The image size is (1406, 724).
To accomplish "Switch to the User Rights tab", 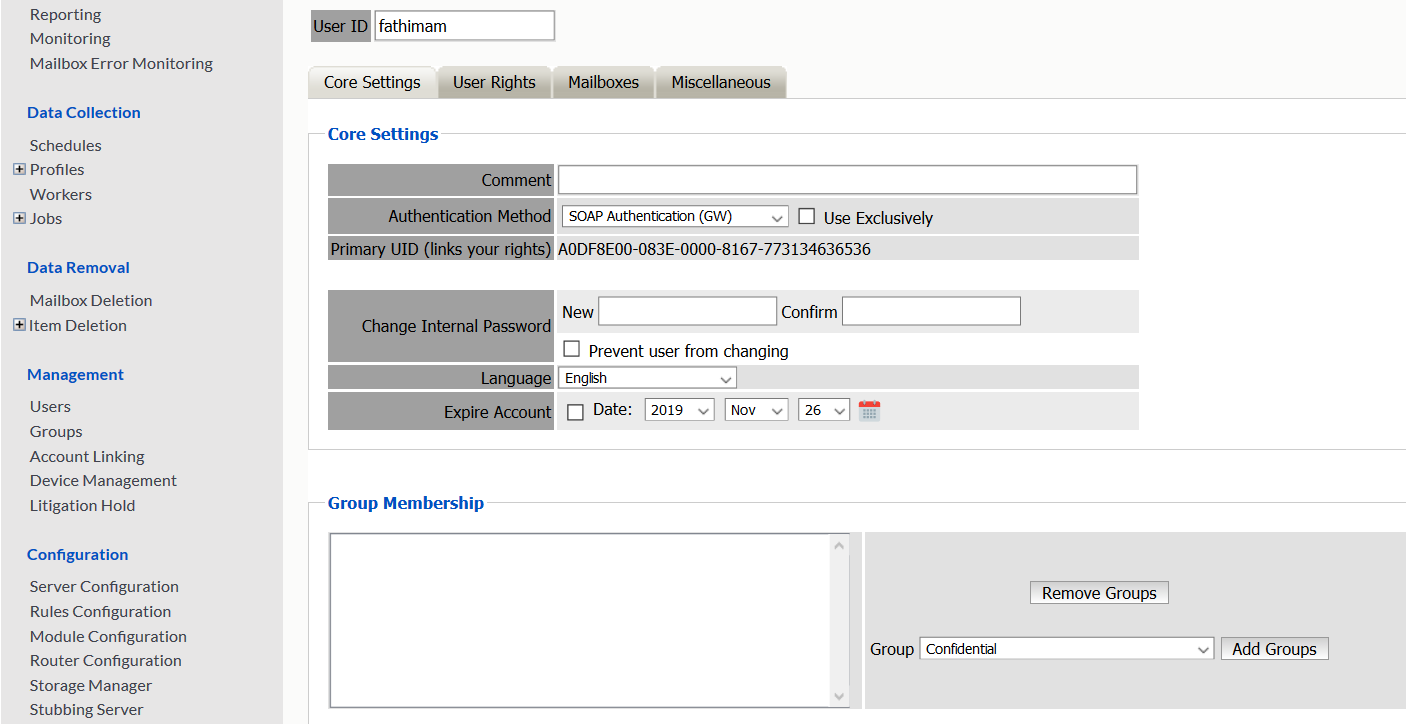I will tap(494, 83).
